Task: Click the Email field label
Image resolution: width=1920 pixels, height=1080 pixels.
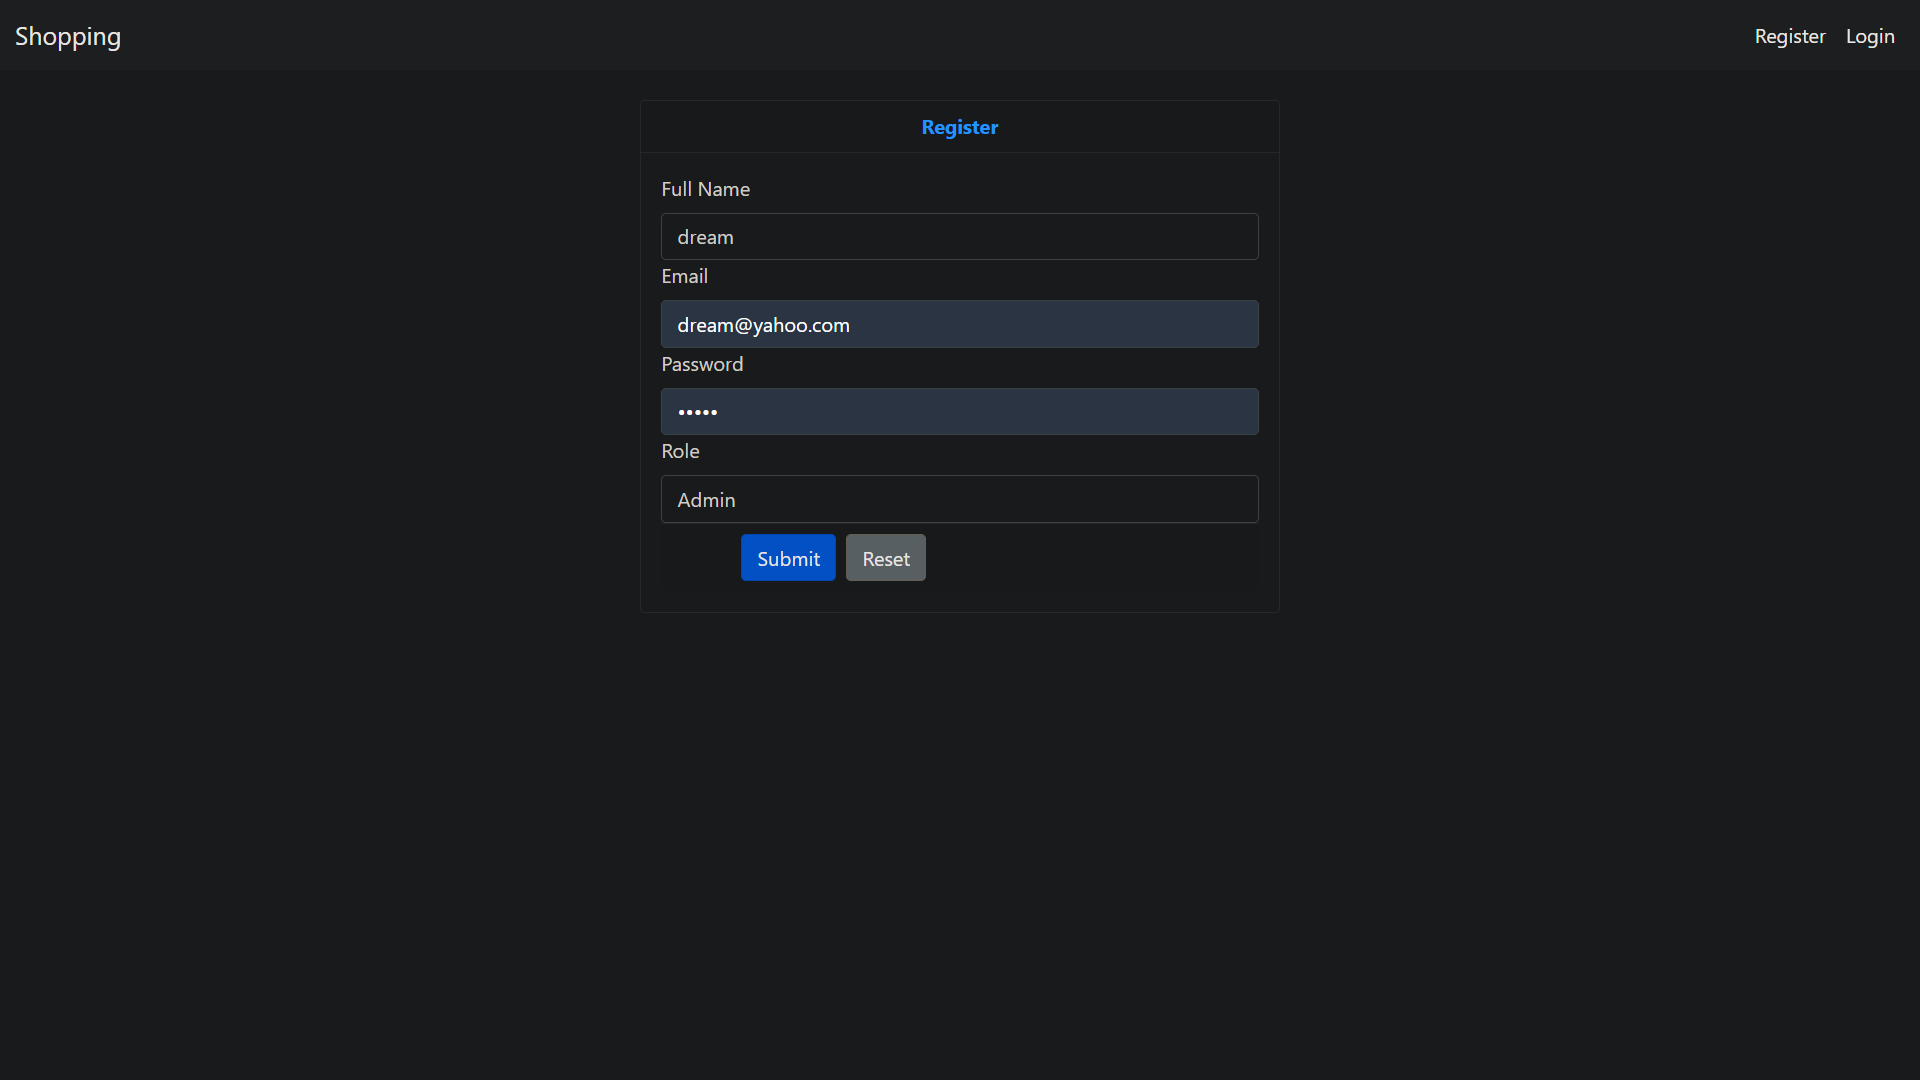Action: [684, 276]
